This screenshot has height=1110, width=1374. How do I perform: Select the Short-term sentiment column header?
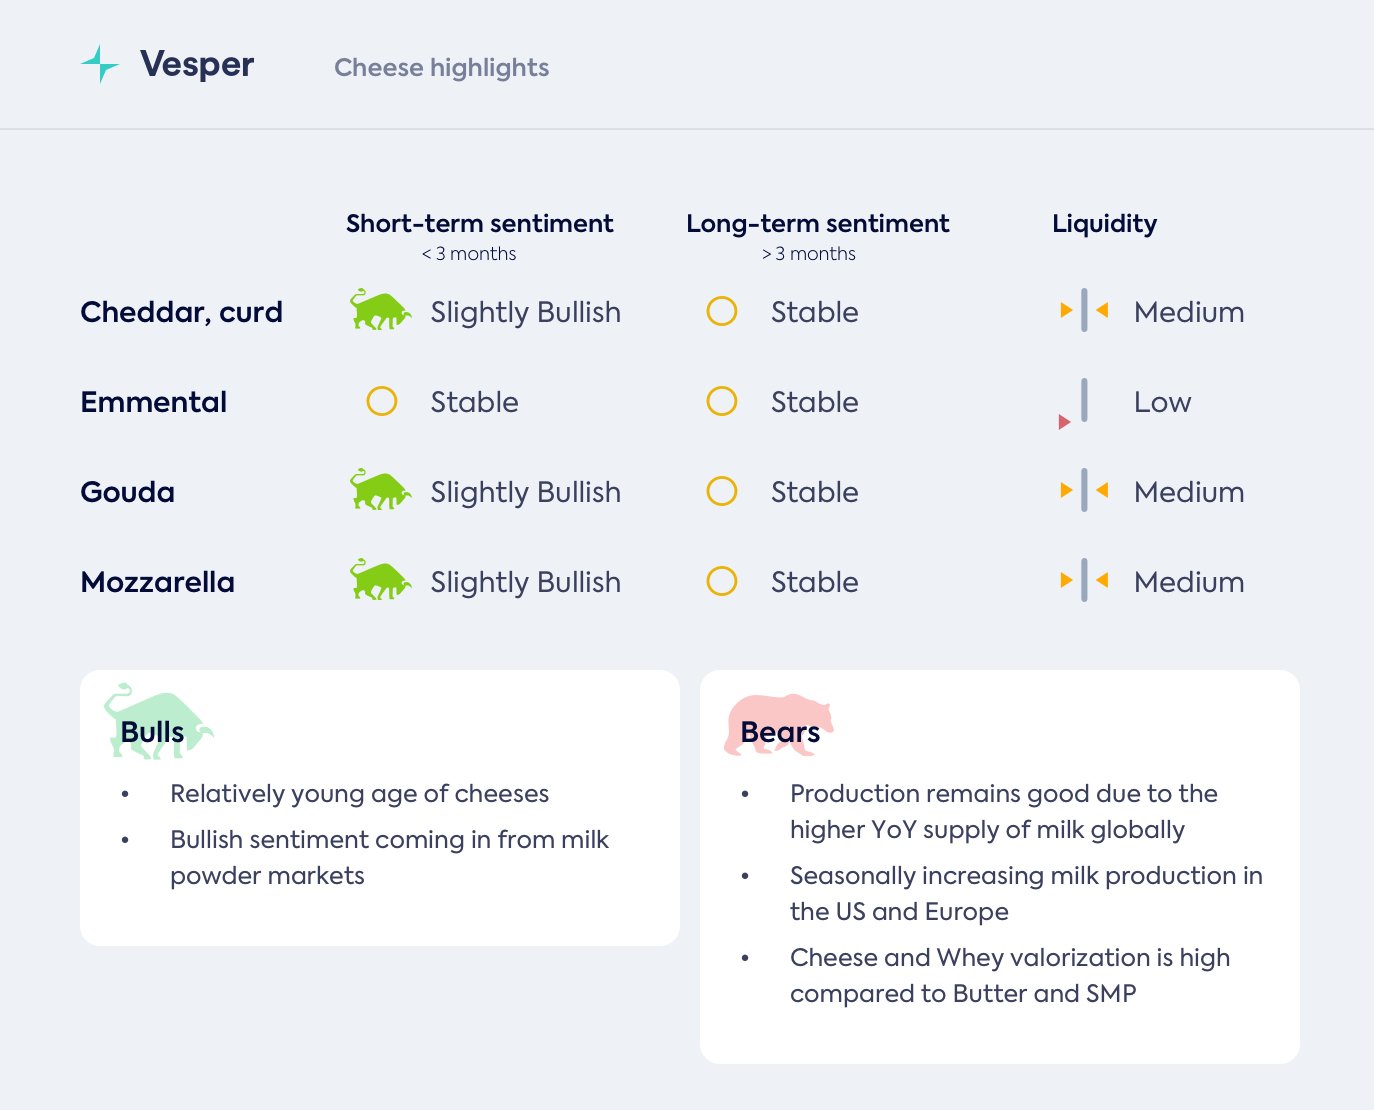[479, 224]
